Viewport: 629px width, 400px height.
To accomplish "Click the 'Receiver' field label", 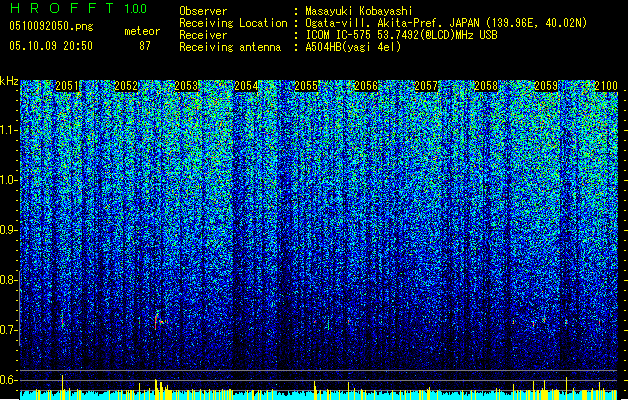I will pos(203,35).
